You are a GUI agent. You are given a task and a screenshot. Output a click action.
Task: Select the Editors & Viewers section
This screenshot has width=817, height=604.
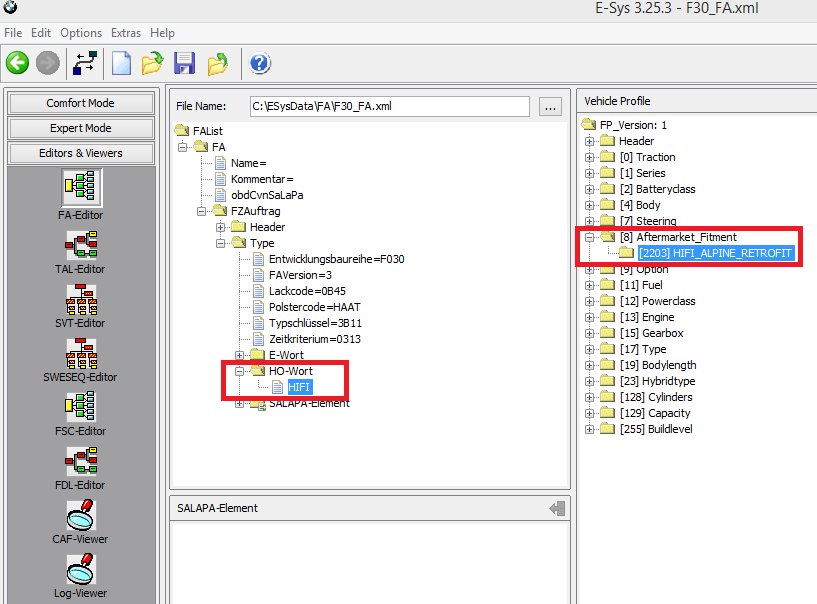(81, 153)
